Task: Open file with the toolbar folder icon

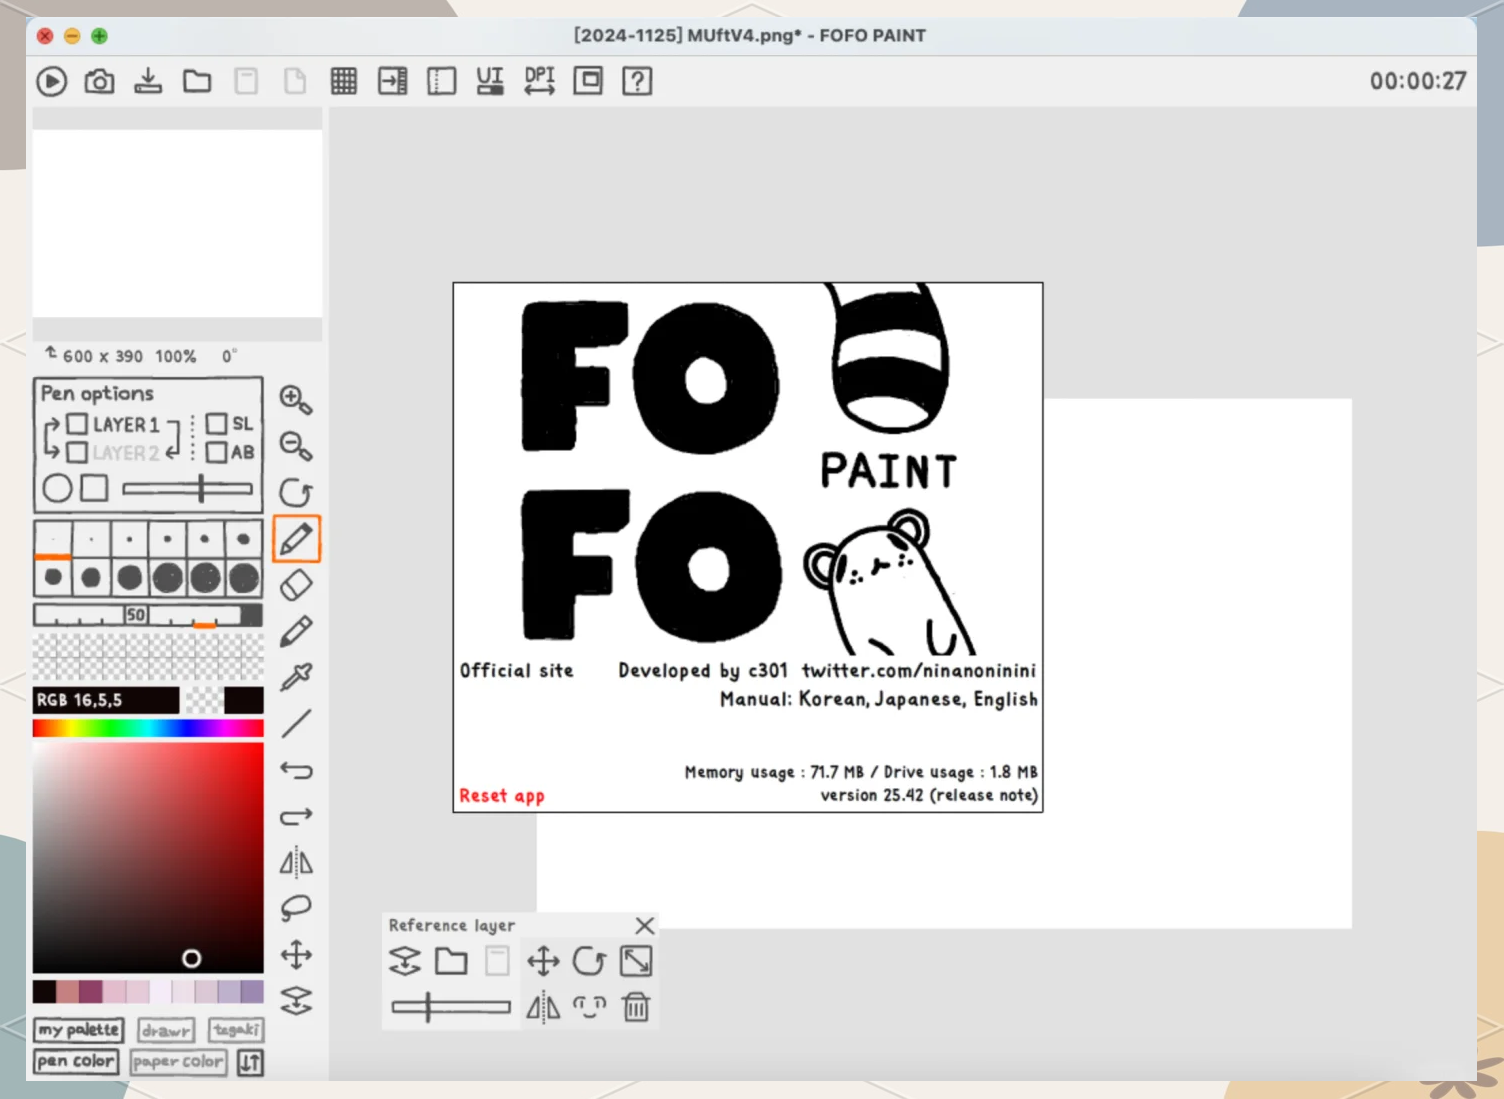Action: pyautogui.click(x=197, y=81)
